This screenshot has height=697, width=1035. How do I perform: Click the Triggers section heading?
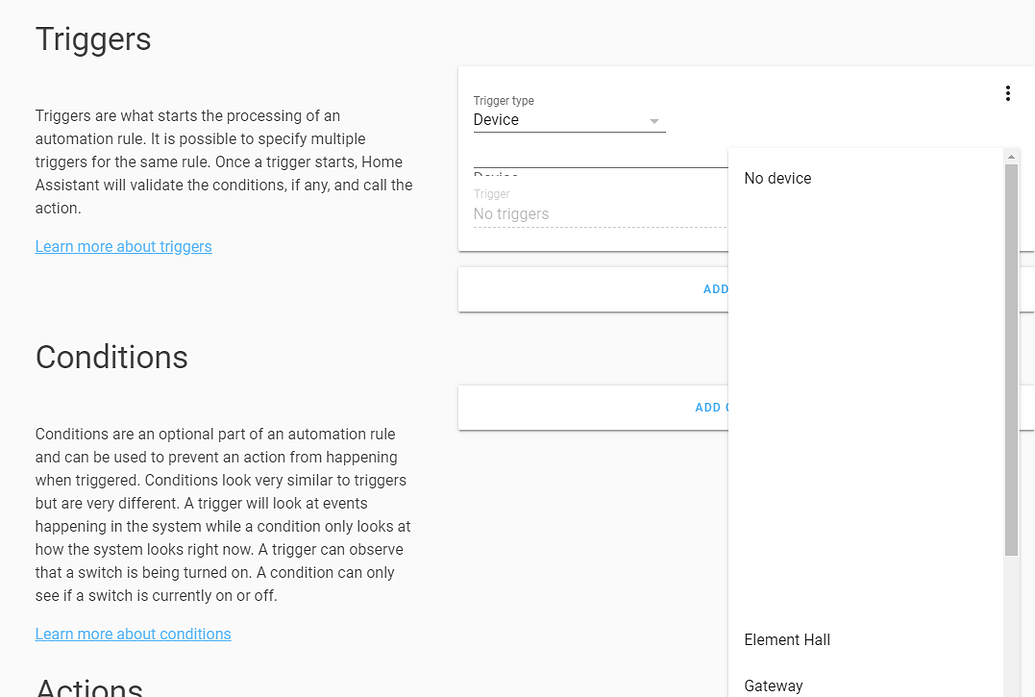pyautogui.click(x=93, y=39)
